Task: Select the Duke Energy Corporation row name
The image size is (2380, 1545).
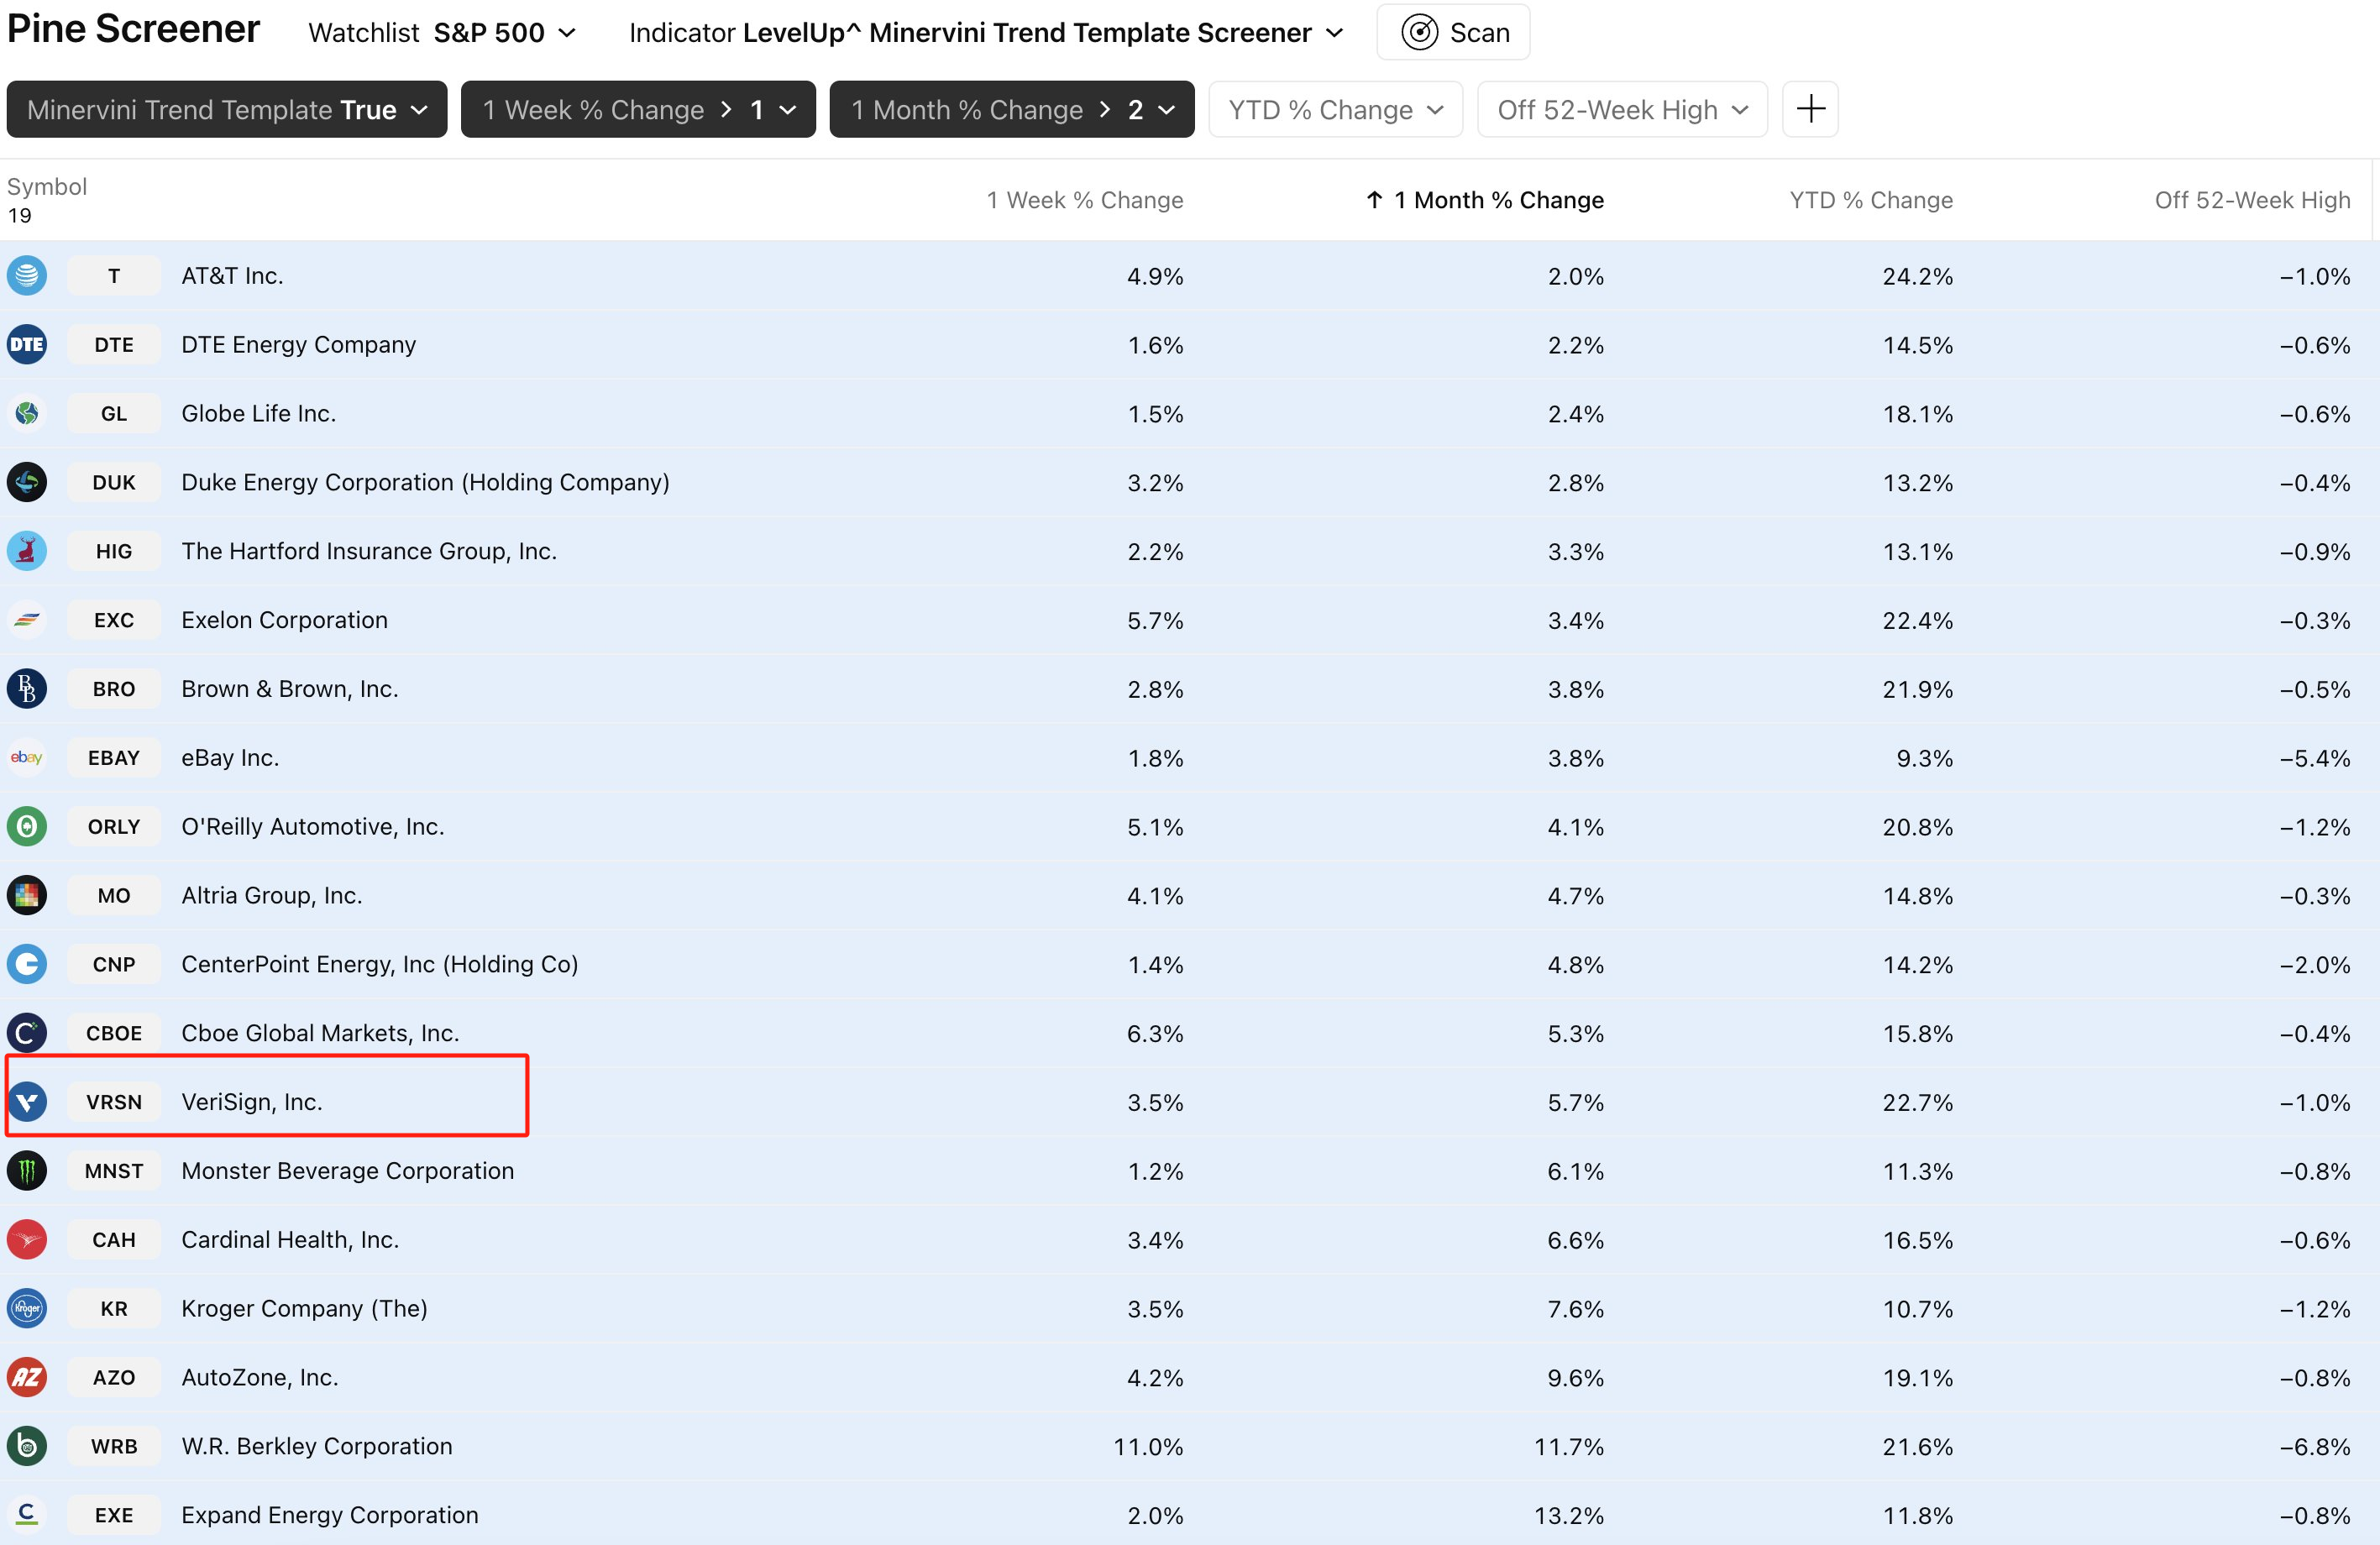Action: point(425,482)
